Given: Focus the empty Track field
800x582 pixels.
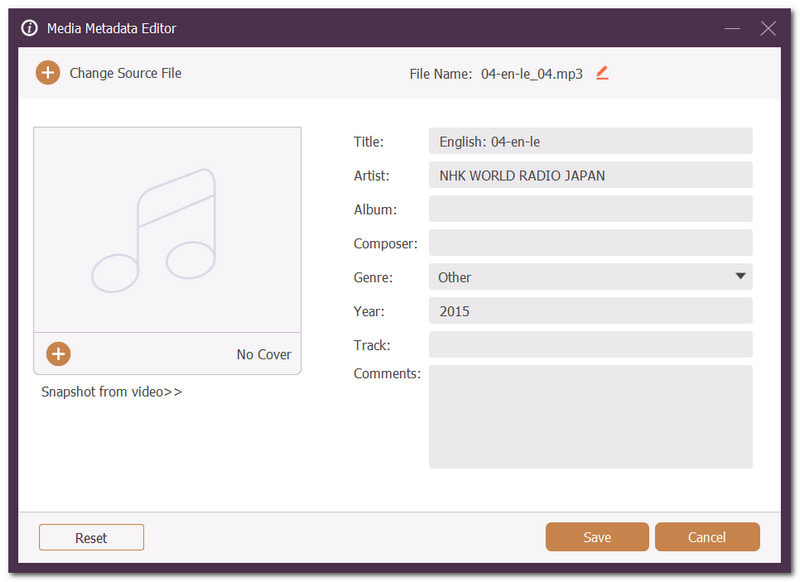Looking at the screenshot, I should [590, 344].
